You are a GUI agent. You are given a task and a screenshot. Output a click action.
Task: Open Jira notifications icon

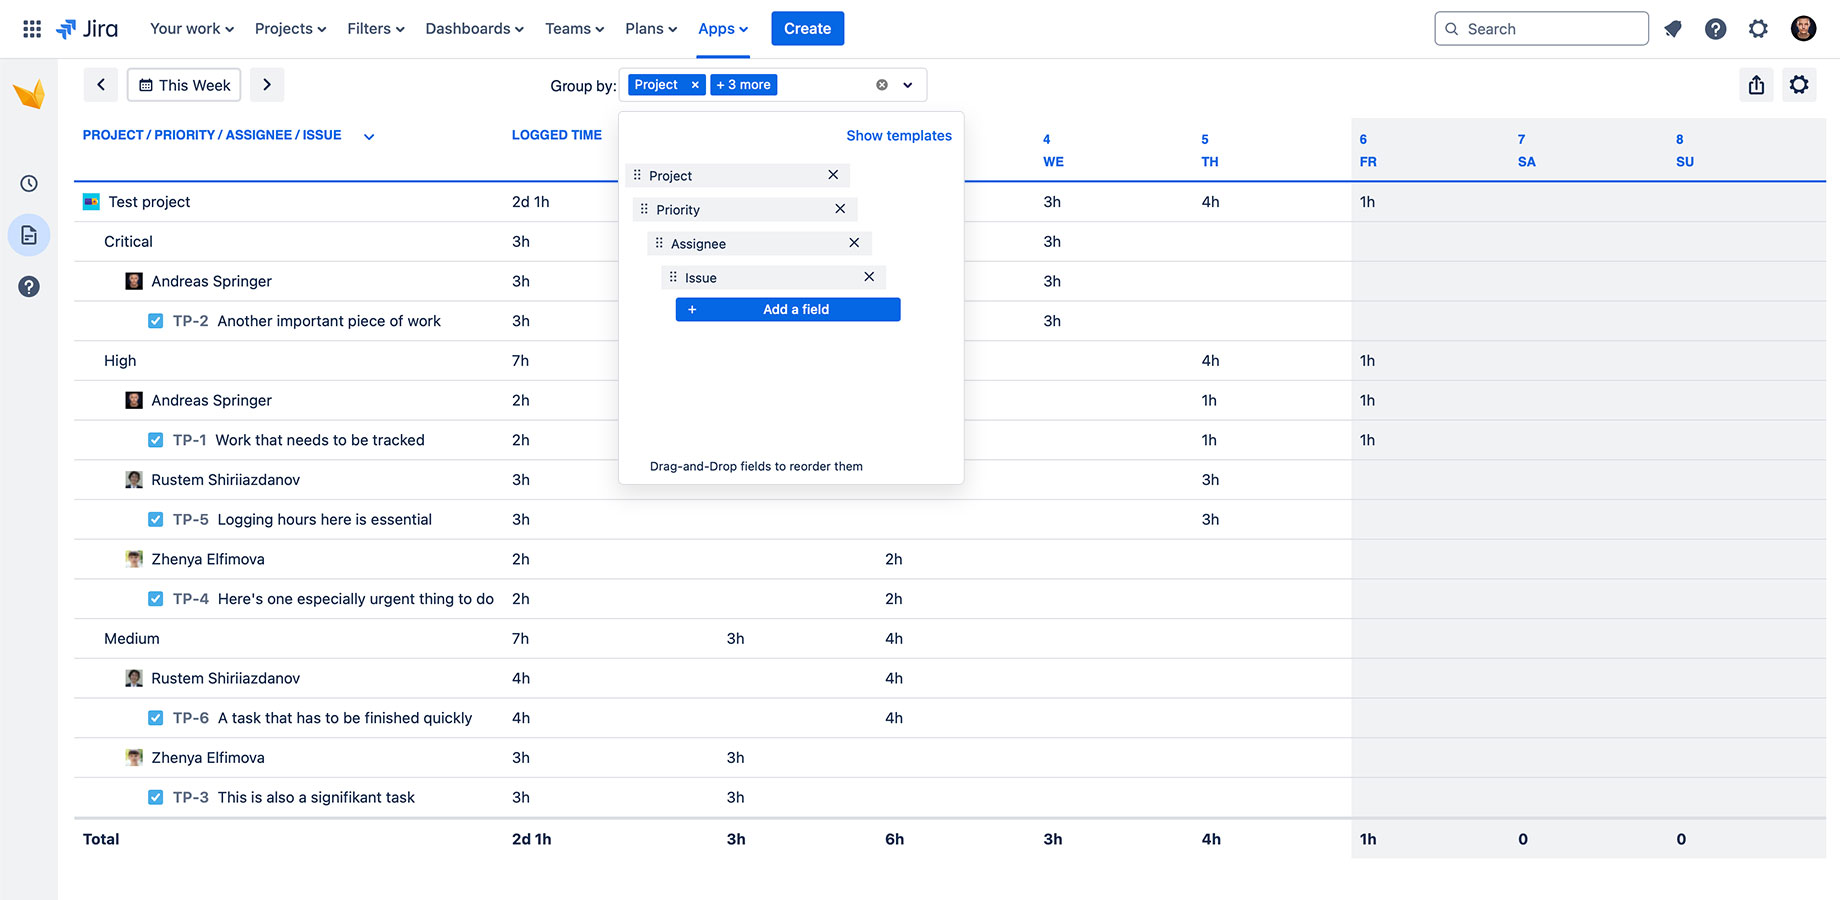point(1673,29)
